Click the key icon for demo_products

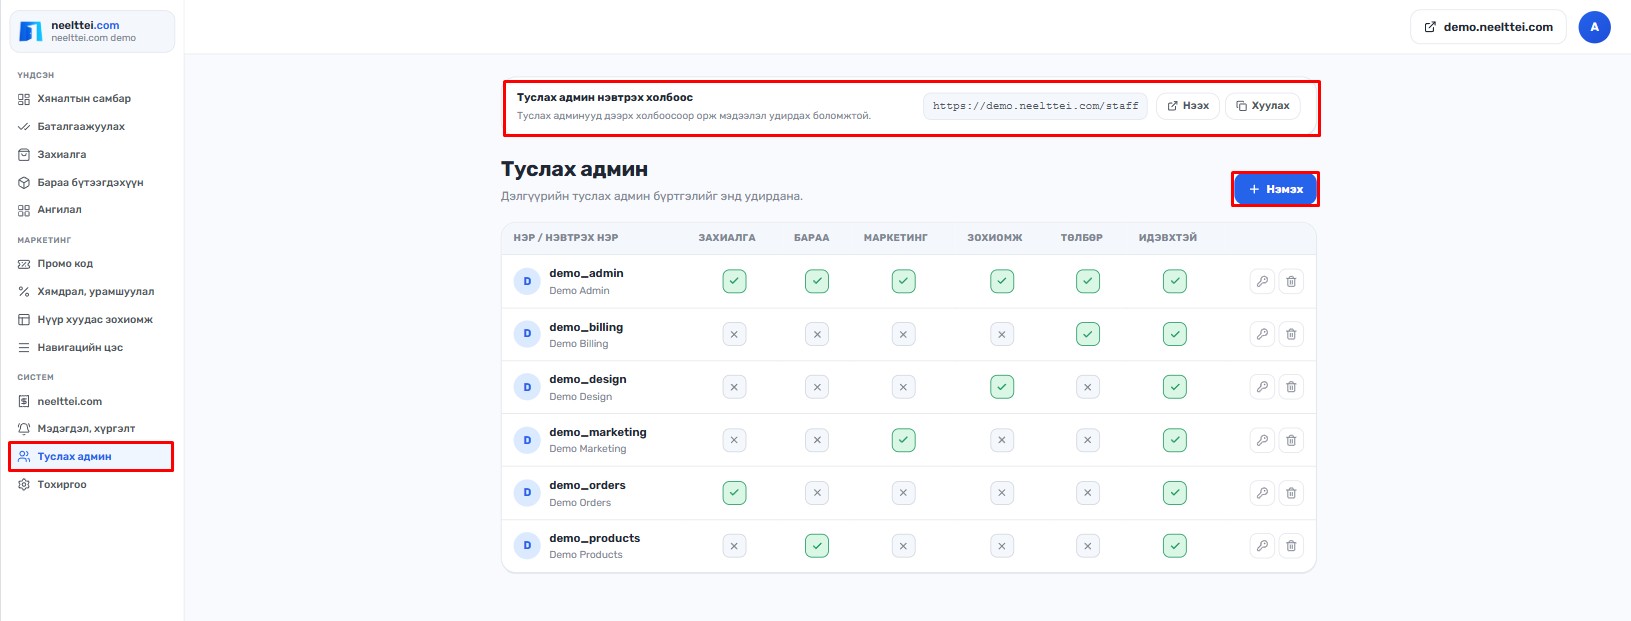[1262, 546]
